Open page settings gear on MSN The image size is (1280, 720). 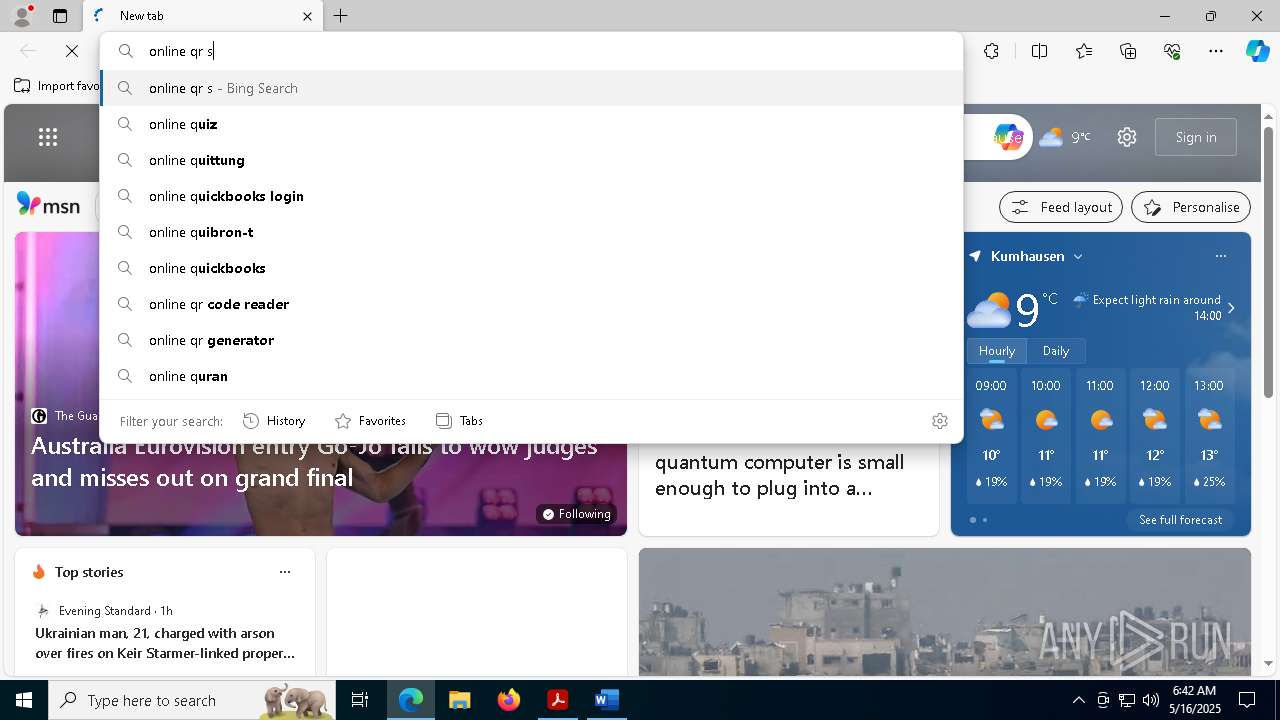[x=1127, y=137]
